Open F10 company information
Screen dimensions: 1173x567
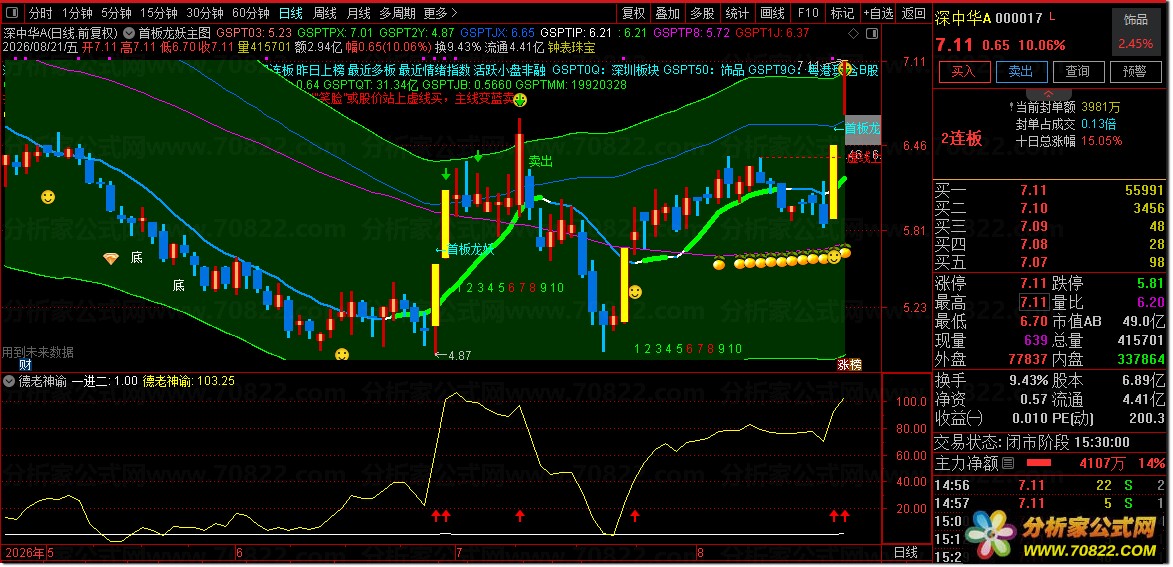[808, 13]
